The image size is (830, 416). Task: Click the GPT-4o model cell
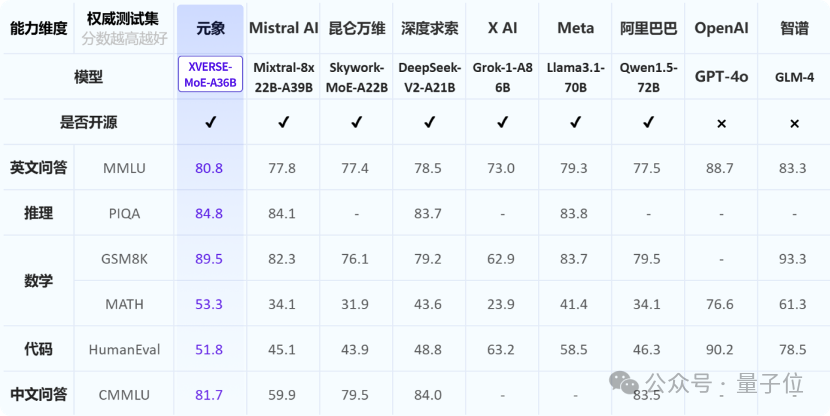(721, 77)
